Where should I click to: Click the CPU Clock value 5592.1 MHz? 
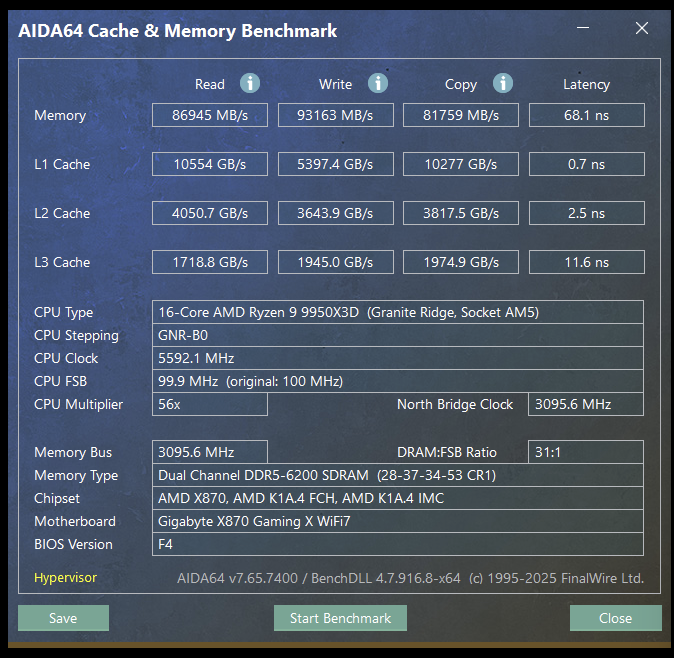(398, 358)
